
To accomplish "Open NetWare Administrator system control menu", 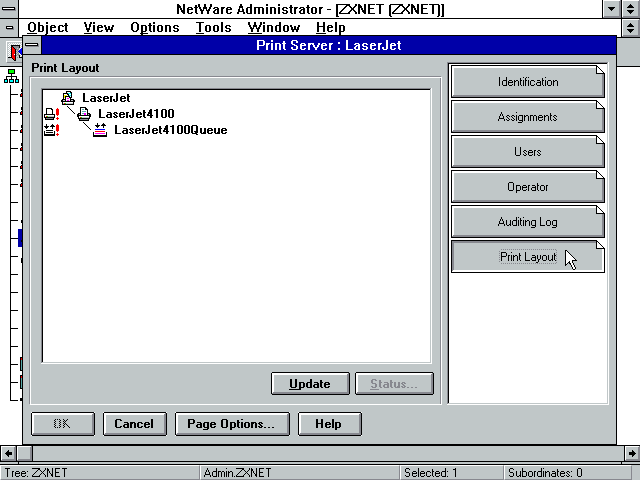I will [x=9, y=9].
